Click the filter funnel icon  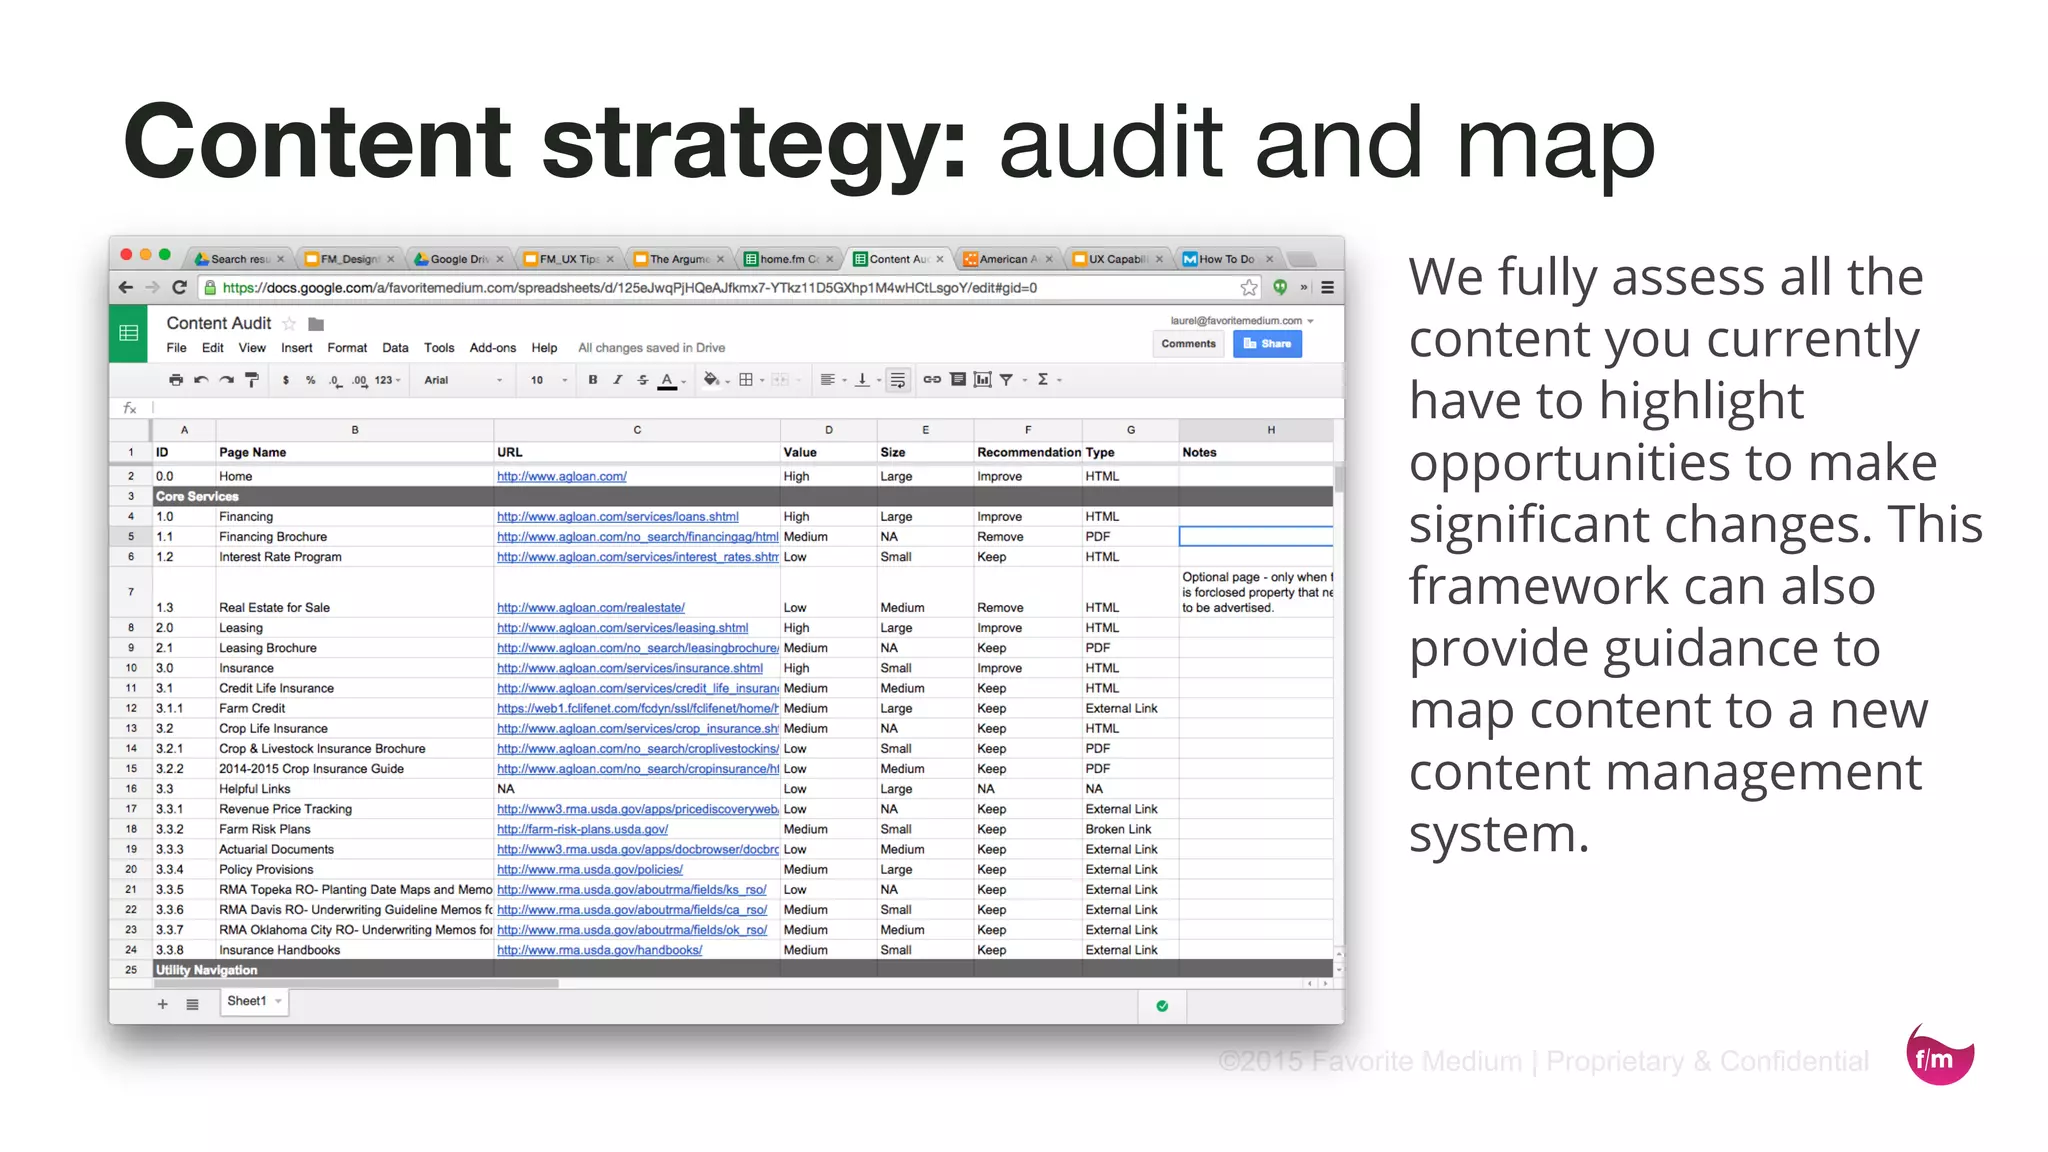point(1007,380)
